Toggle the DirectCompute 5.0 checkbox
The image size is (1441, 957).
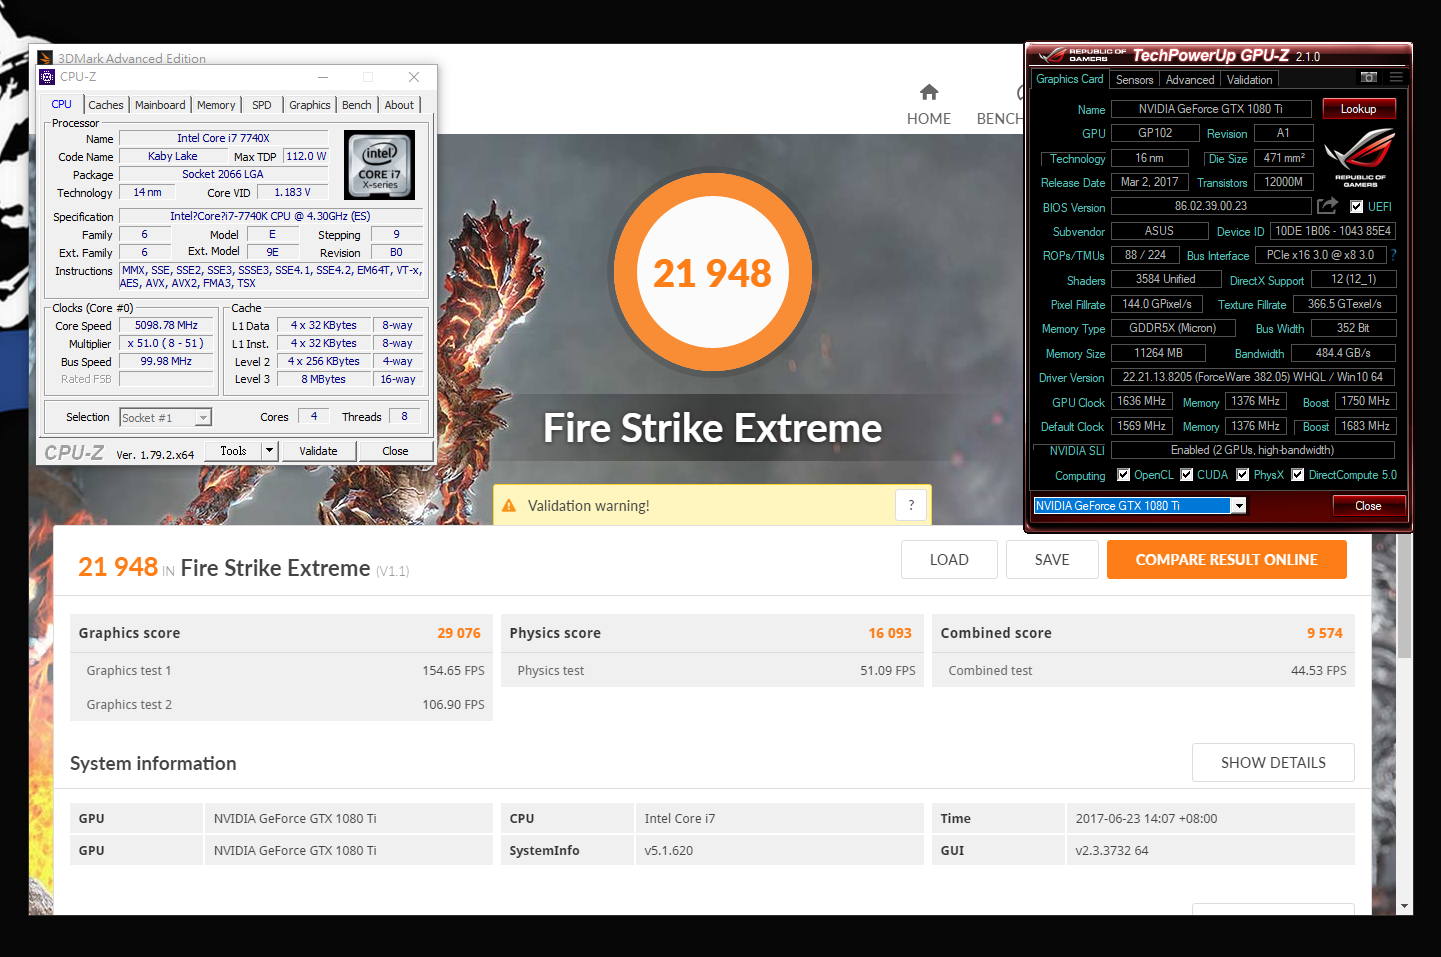[1298, 475]
